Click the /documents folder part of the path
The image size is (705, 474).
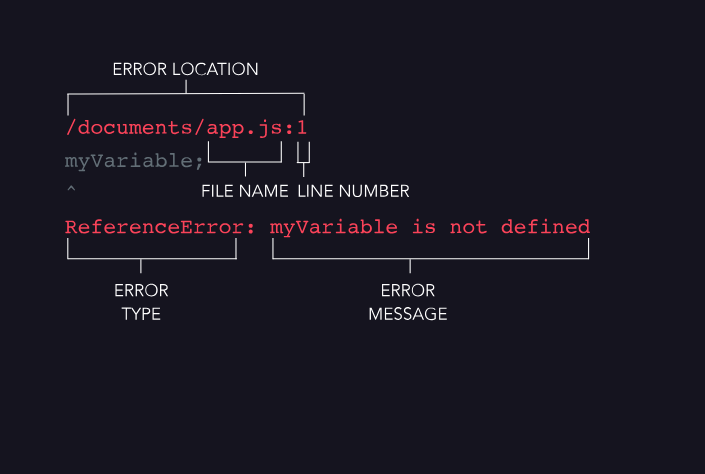tap(130, 128)
